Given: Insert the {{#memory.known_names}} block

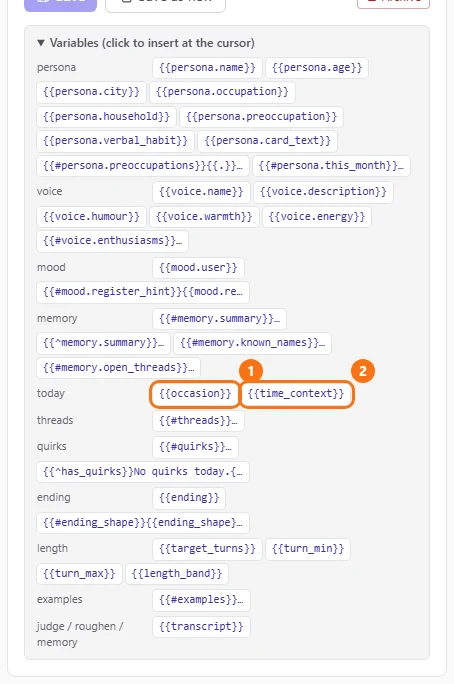Looking at the screenshot, I should tap(252, 343).
